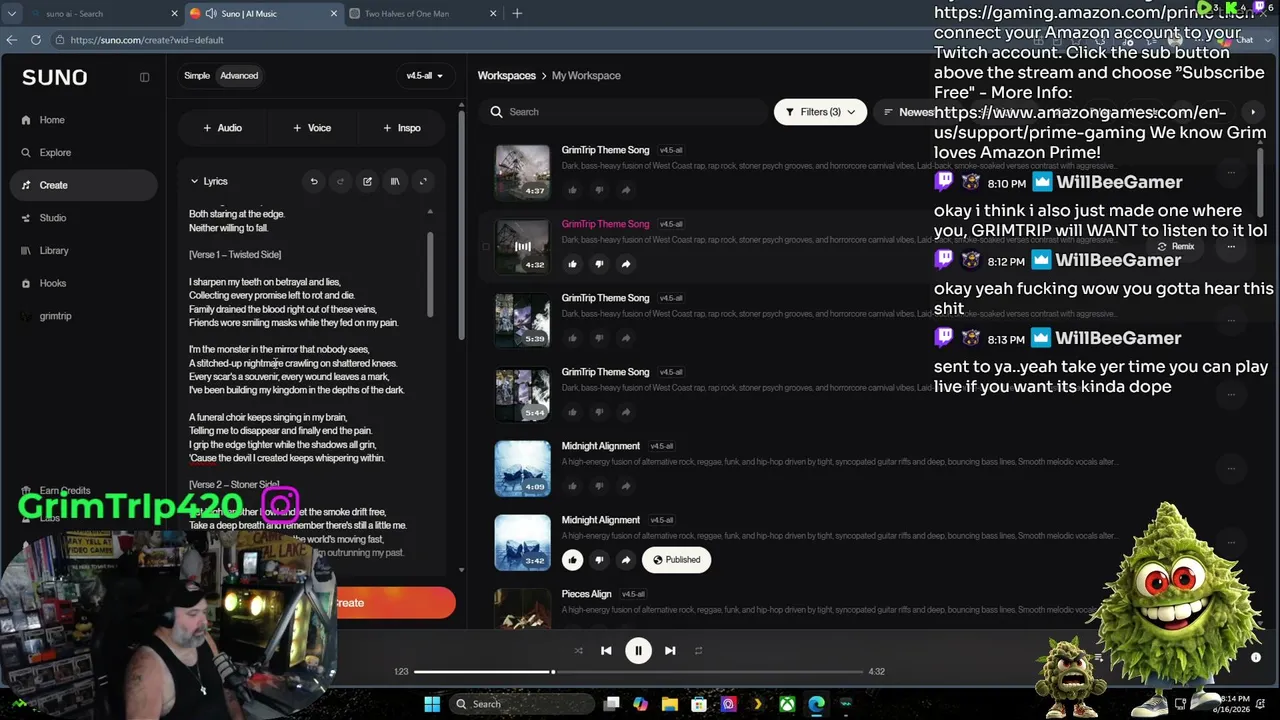Open Explore in the Suno sidebar
This screenshot has width=1280, height=720.
[55, 153]
